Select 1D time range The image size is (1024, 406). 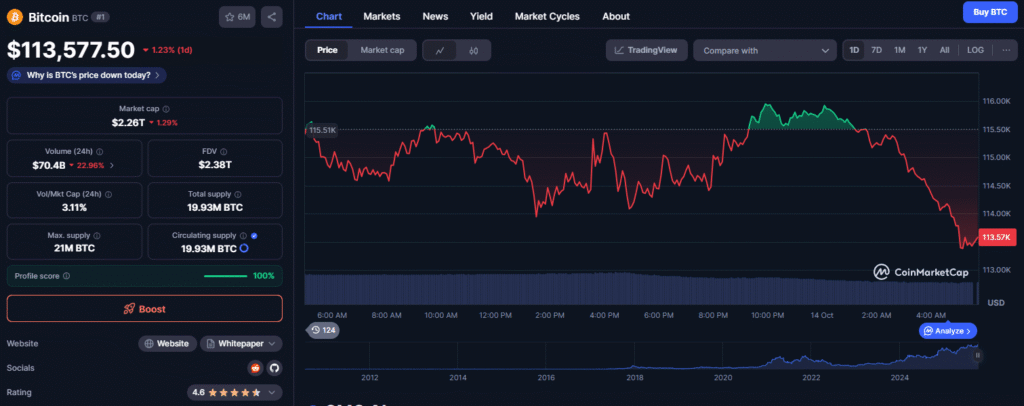point(854,50)
